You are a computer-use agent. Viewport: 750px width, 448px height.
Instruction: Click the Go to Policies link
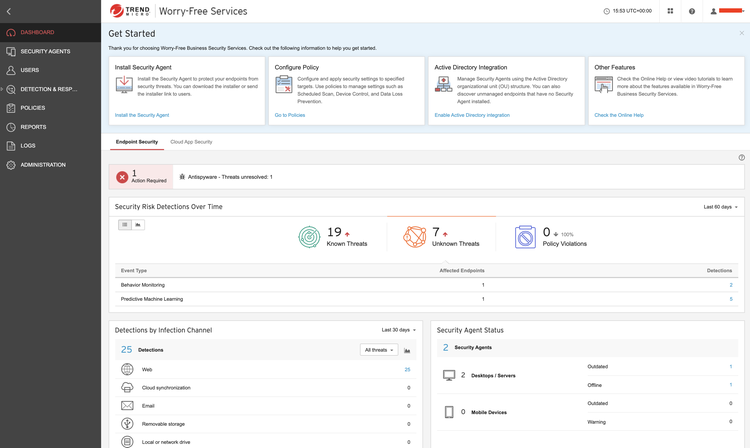point(290,115)
